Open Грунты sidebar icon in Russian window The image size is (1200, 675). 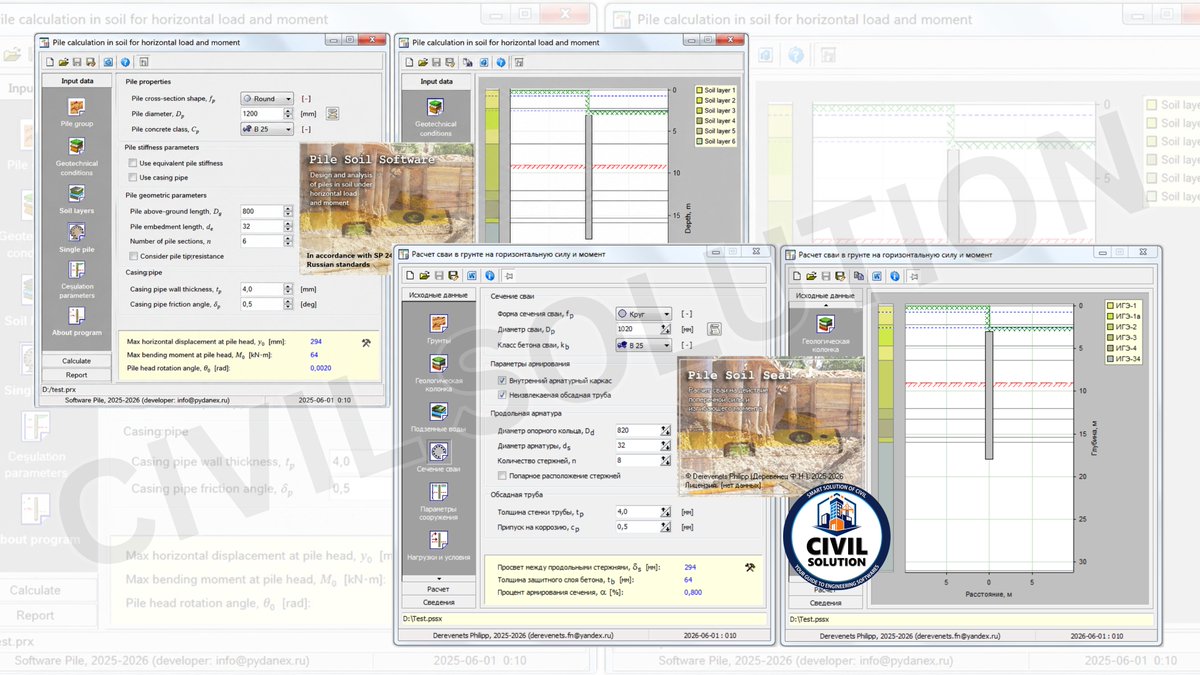(438, 323)
